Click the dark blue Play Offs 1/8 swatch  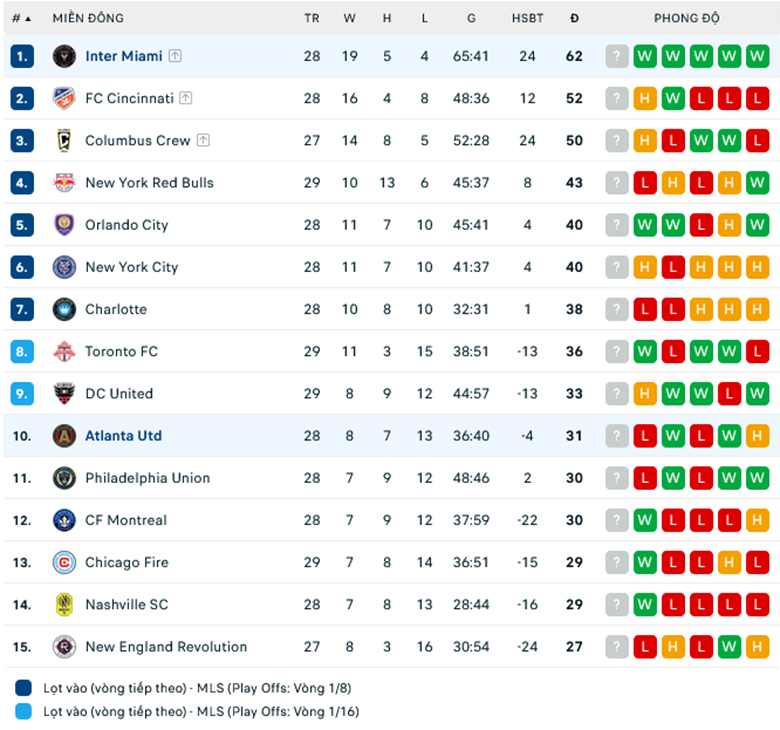23,688
